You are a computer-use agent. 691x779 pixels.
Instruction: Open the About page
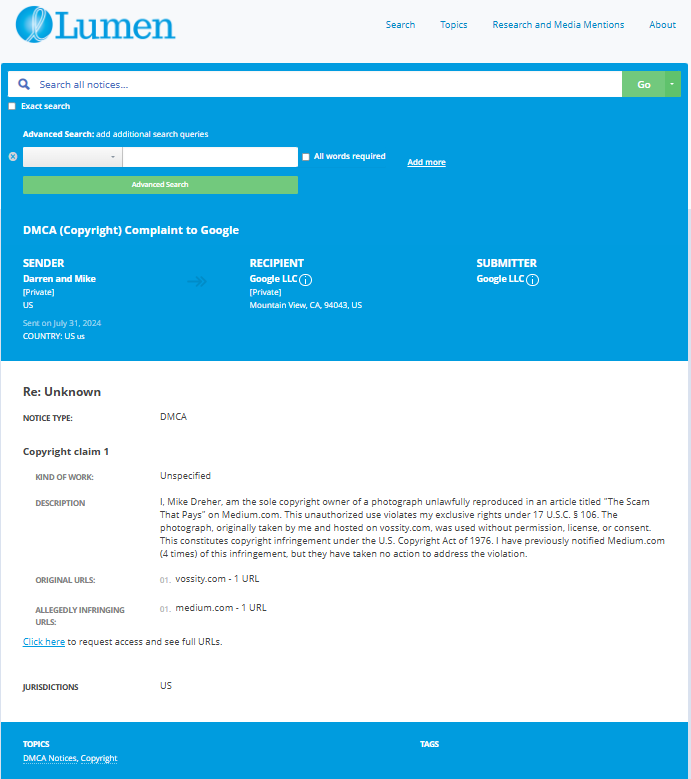click(662, 25)
